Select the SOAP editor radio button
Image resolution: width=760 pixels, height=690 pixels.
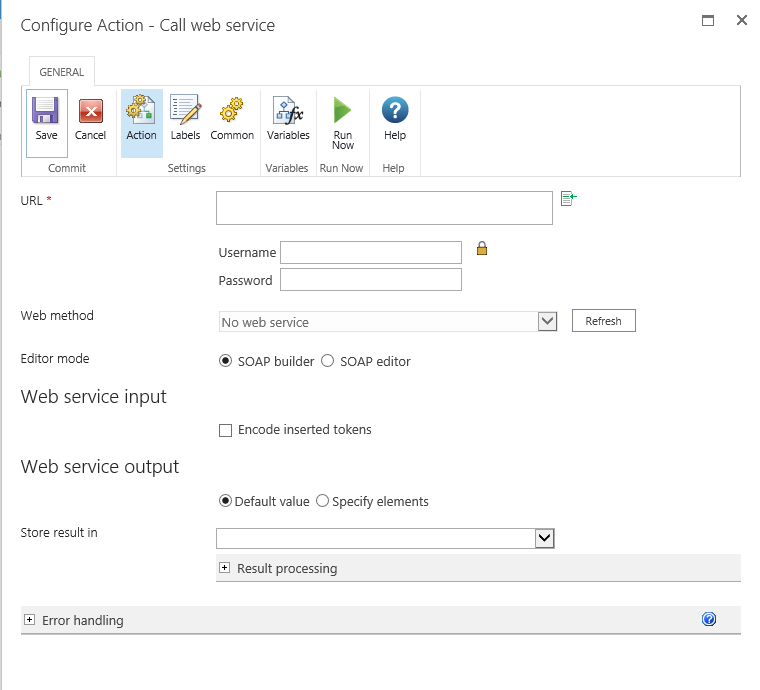pyautogui.click(x=327, y=361)
